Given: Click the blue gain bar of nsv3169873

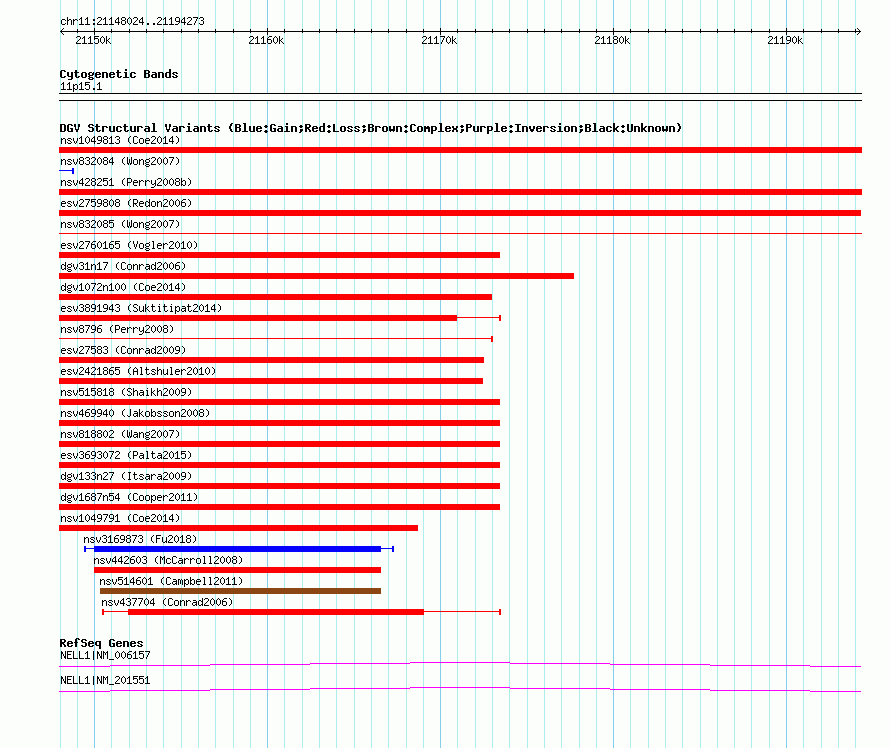Looking at the screenshot, I should 237,549.
